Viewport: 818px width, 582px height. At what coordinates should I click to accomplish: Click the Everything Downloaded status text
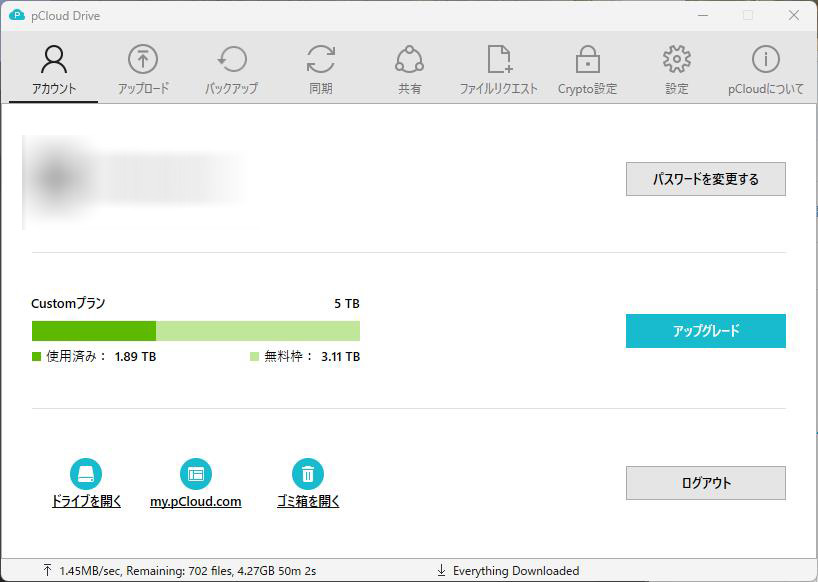pos(516,571)
